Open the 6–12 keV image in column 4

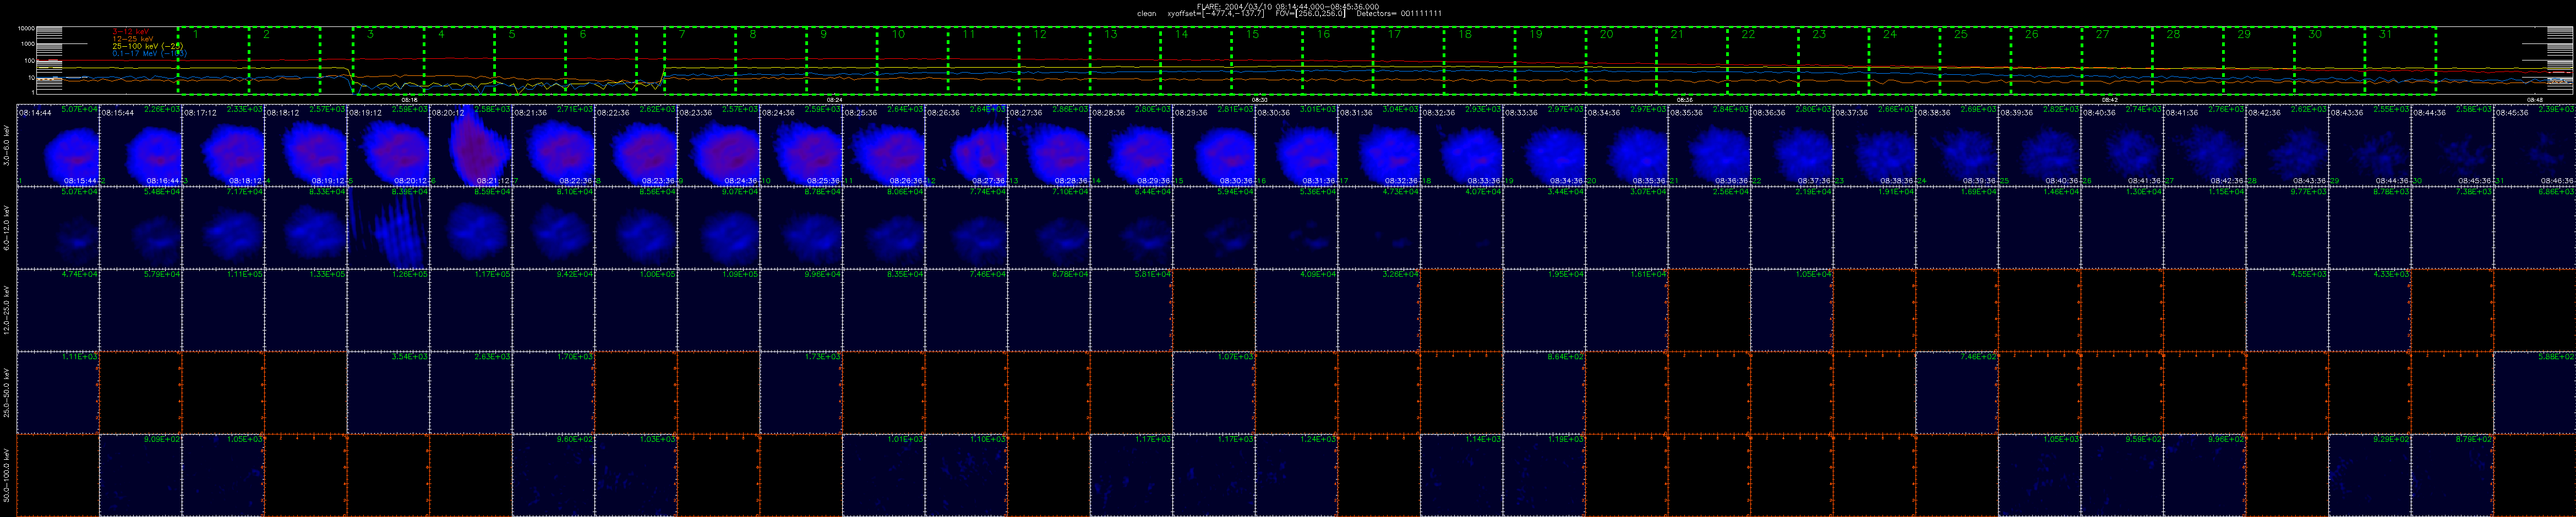(306, 228)
